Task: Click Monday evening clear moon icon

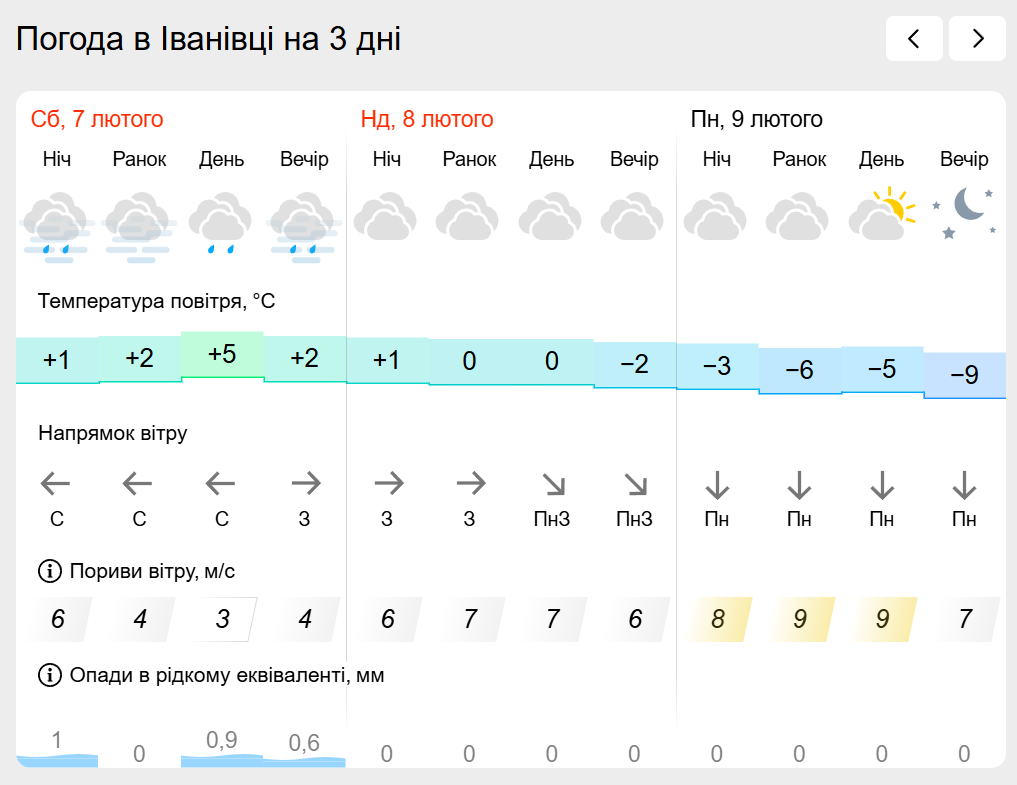Action: point(964,213)
